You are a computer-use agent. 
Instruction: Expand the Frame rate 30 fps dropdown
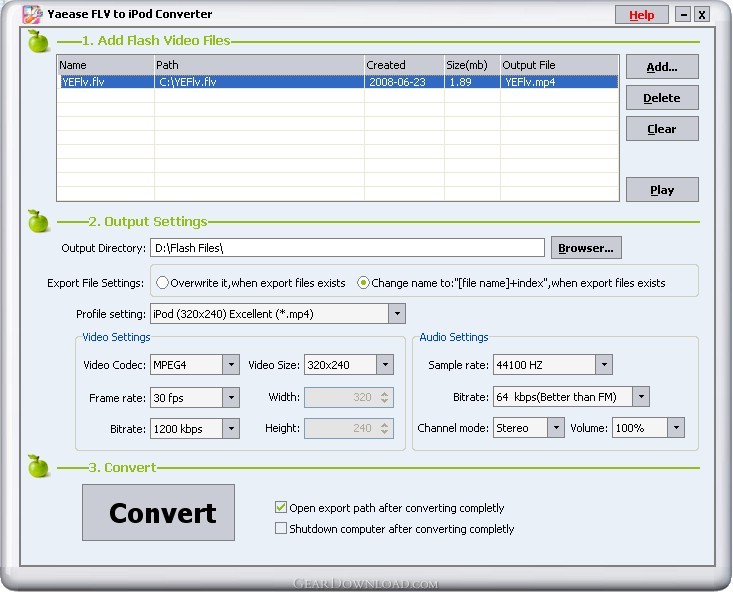click(x=231, y=397)
